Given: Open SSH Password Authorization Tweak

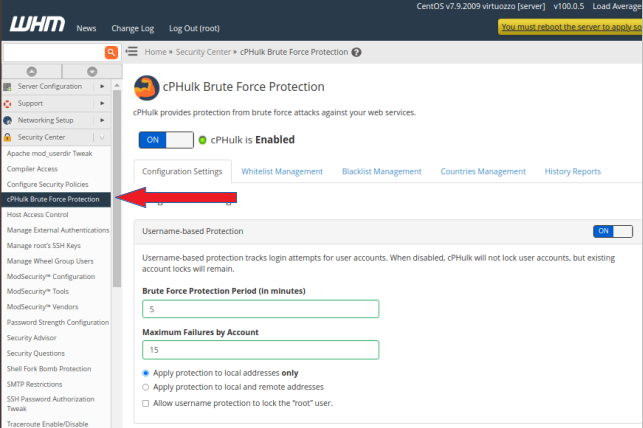Looking at the screenshot, I should point(50,404).
